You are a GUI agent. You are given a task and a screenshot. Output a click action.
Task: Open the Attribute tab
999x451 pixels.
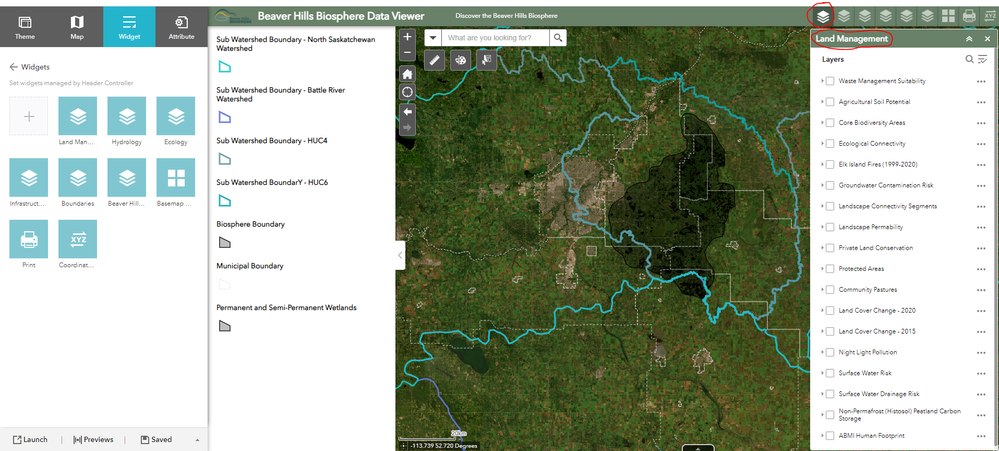coord(182,27)
